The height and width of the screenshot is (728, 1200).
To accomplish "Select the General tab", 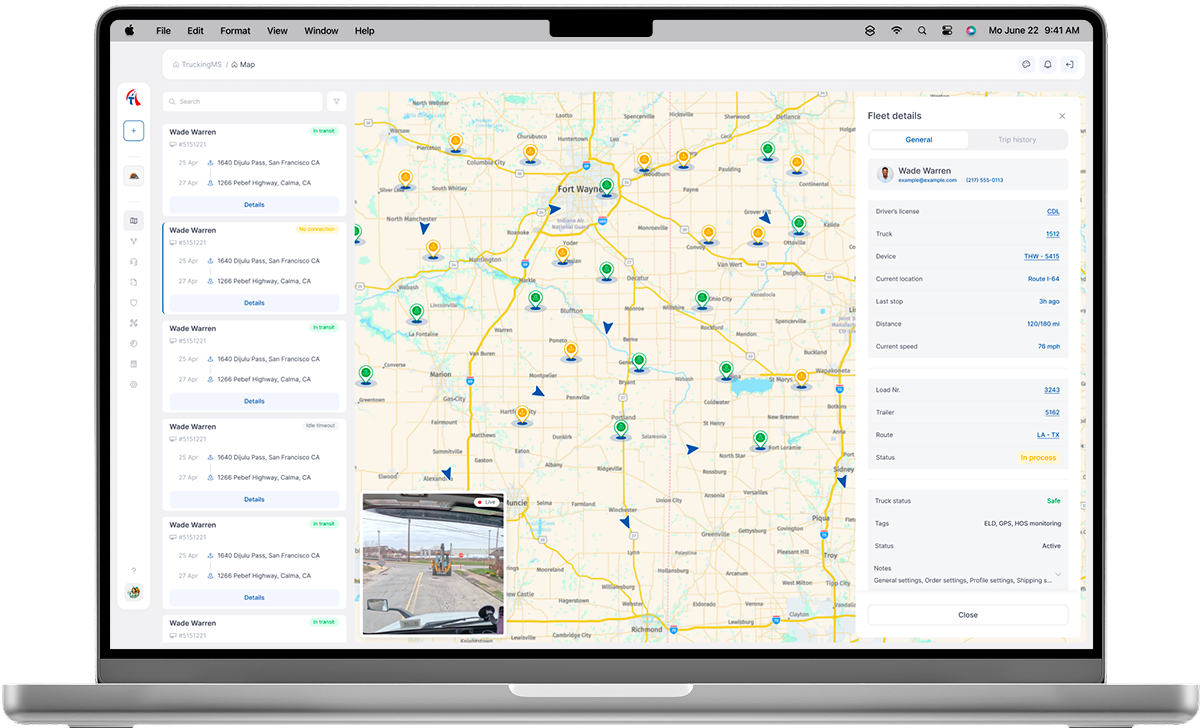I will point(918,140).
